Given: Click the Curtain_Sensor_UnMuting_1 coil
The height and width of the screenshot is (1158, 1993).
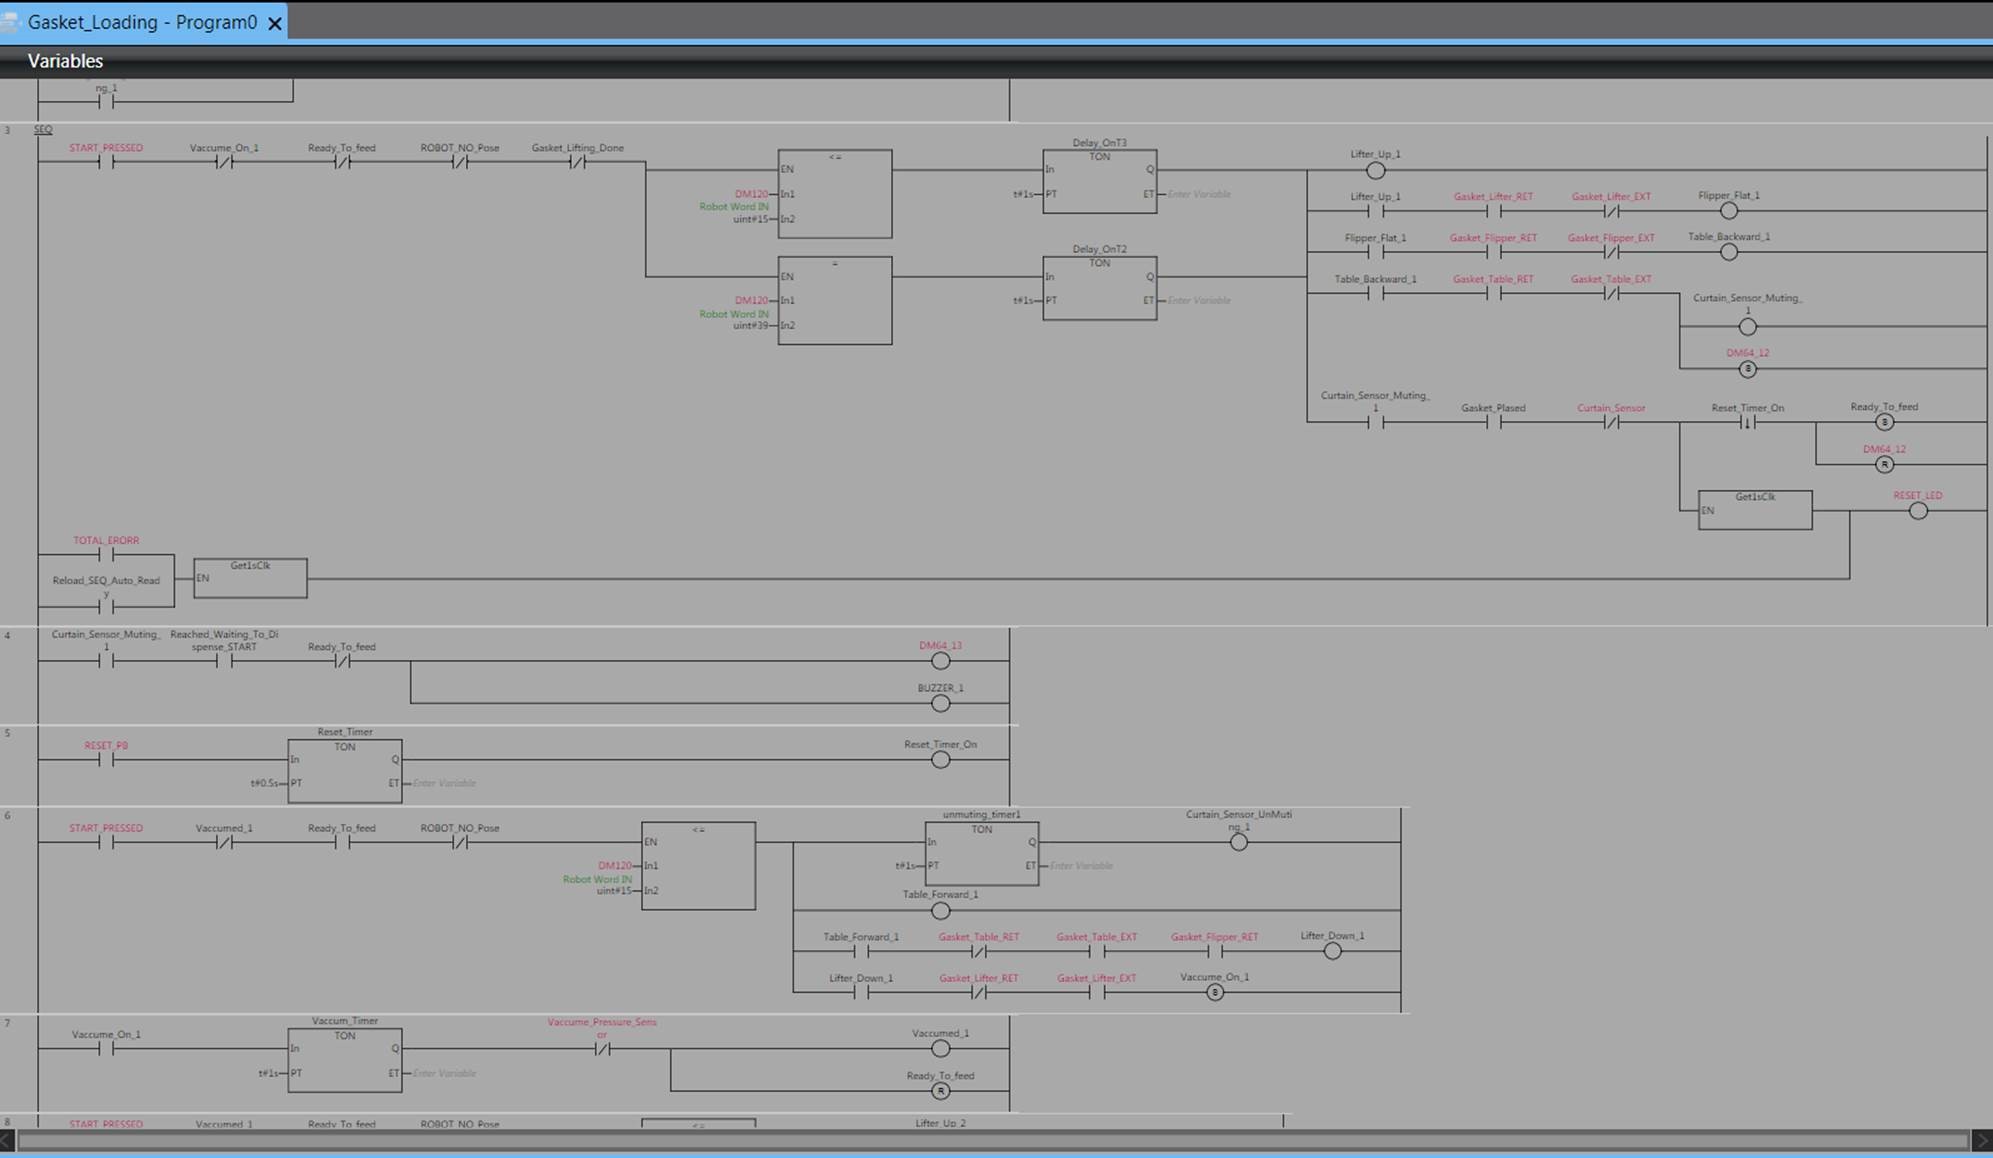Looking at the screenshot, I should 1238,842.
